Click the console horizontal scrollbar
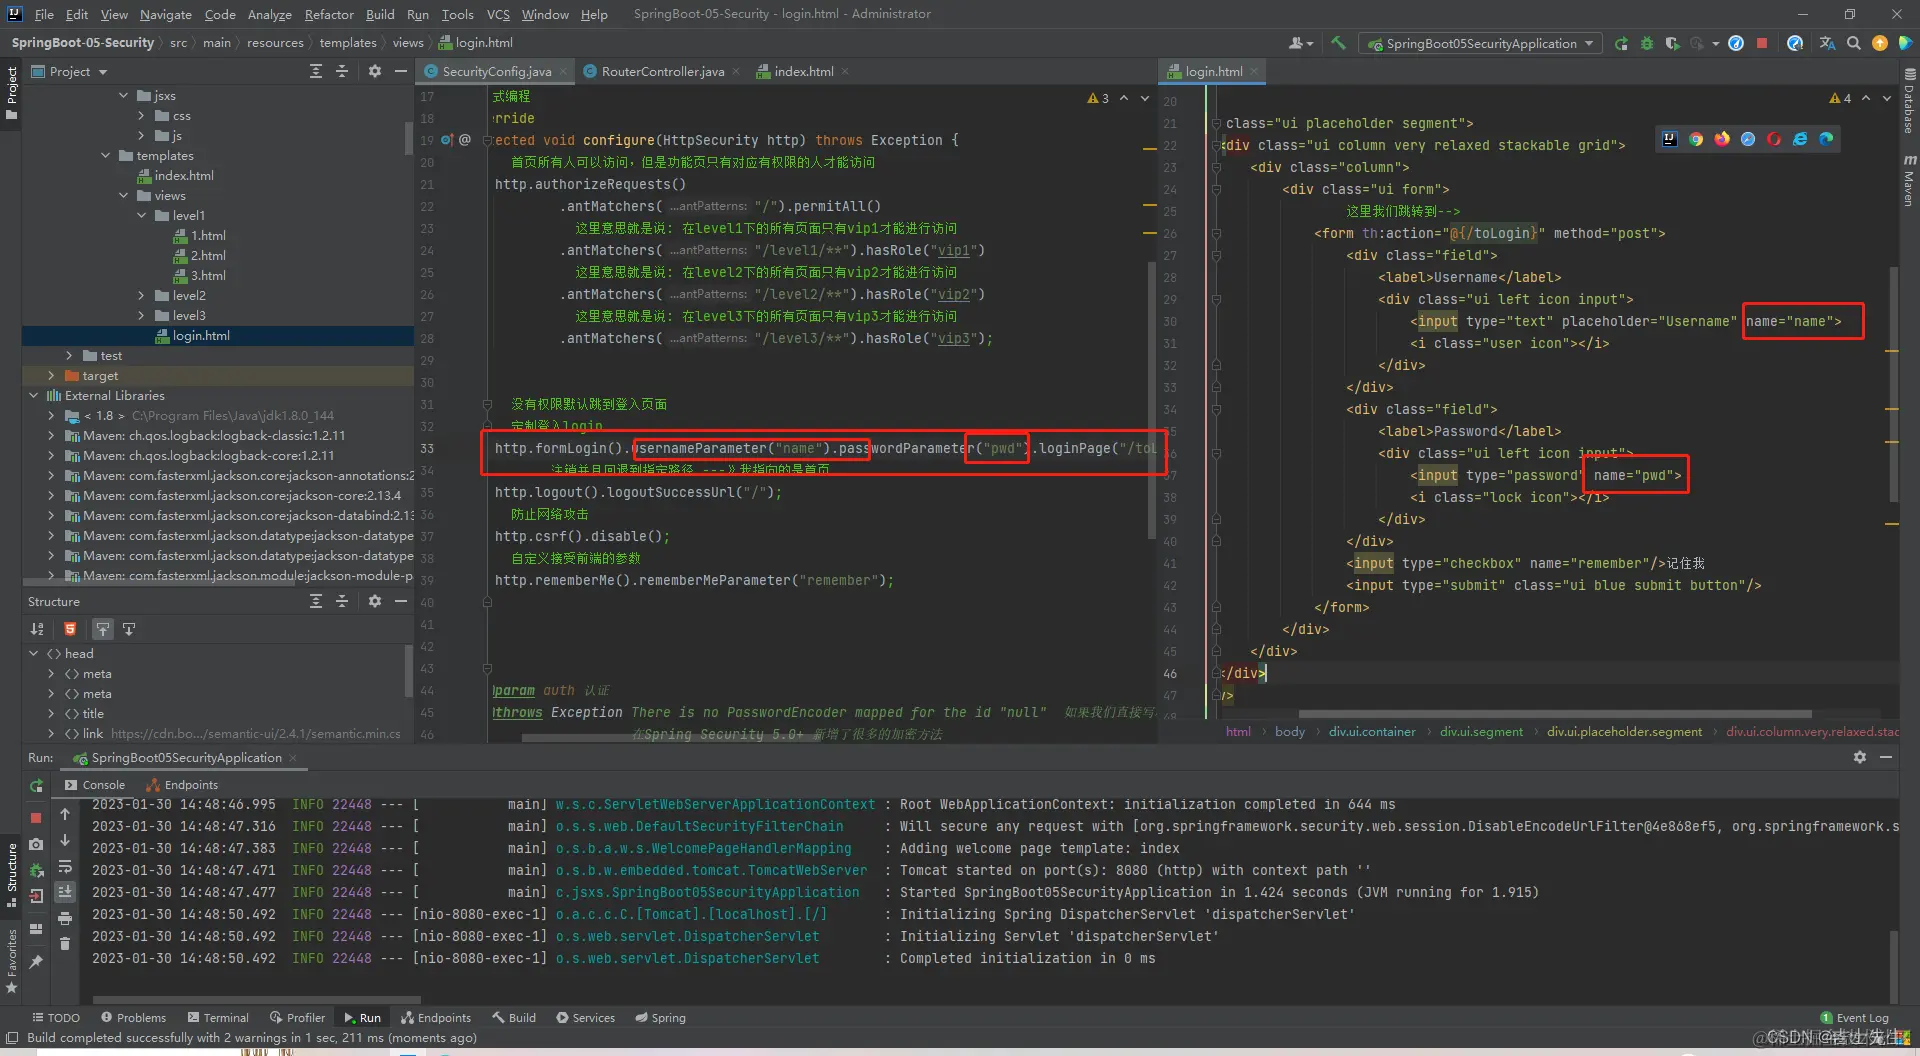The width and height of the screenshot is (1920, 1056). pyautogui.click(x=257, y=999)
